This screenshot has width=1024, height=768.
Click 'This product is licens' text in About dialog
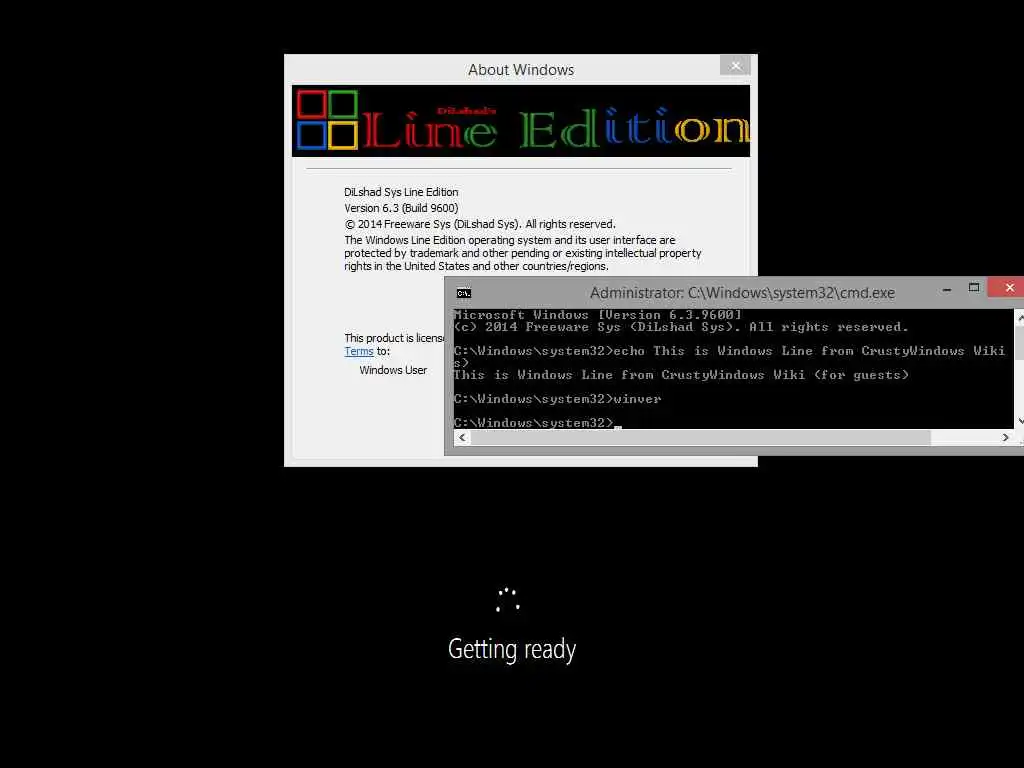pyautogui.click(x=394, y=338)
